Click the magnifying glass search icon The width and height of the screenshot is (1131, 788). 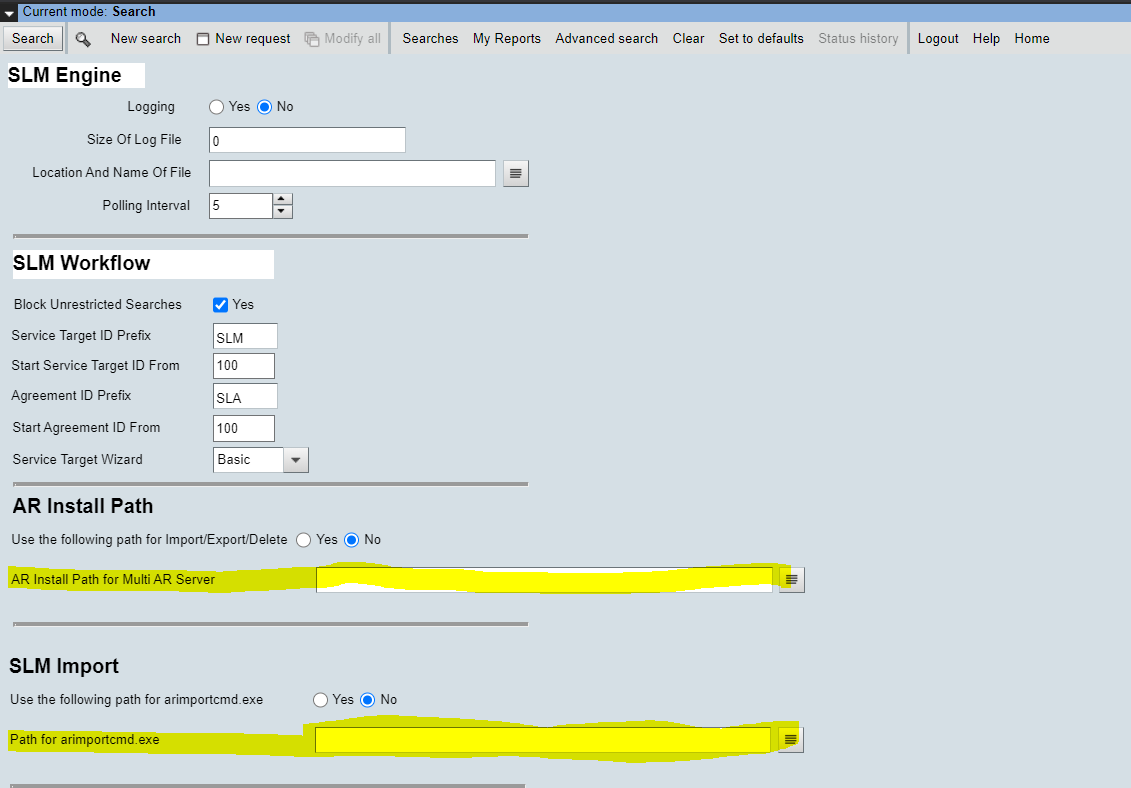(82, 39)
